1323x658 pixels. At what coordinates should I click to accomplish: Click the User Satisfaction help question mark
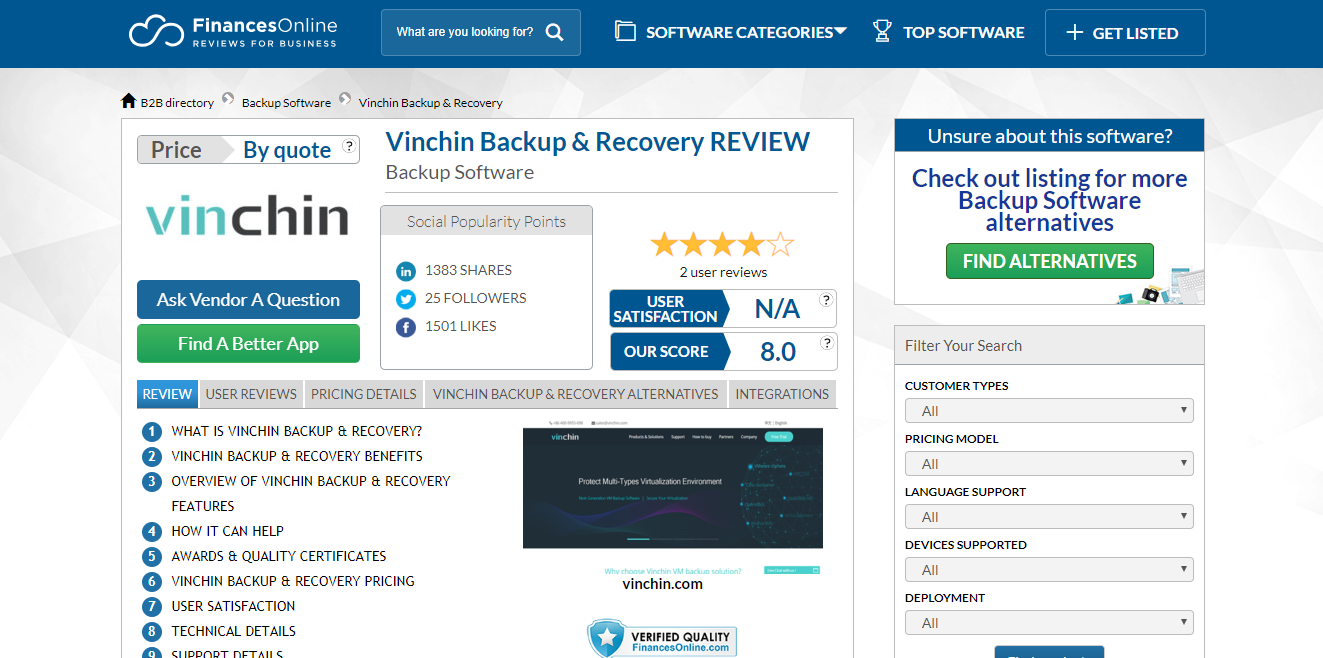click(x=826, y=300)
